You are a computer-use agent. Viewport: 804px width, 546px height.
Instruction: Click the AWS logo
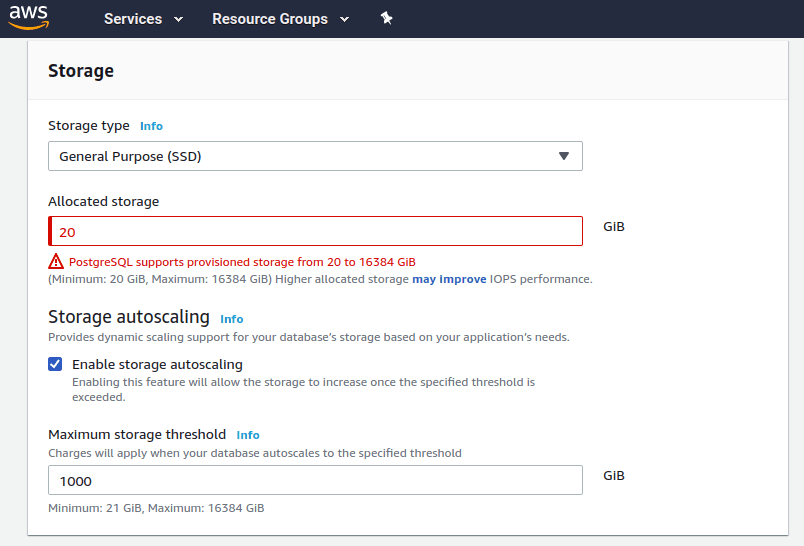pos(29,18)
